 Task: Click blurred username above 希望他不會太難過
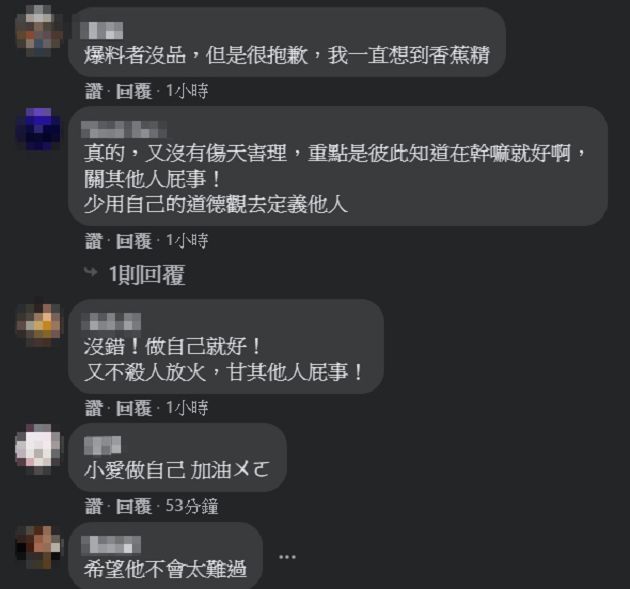coord(111,545)
